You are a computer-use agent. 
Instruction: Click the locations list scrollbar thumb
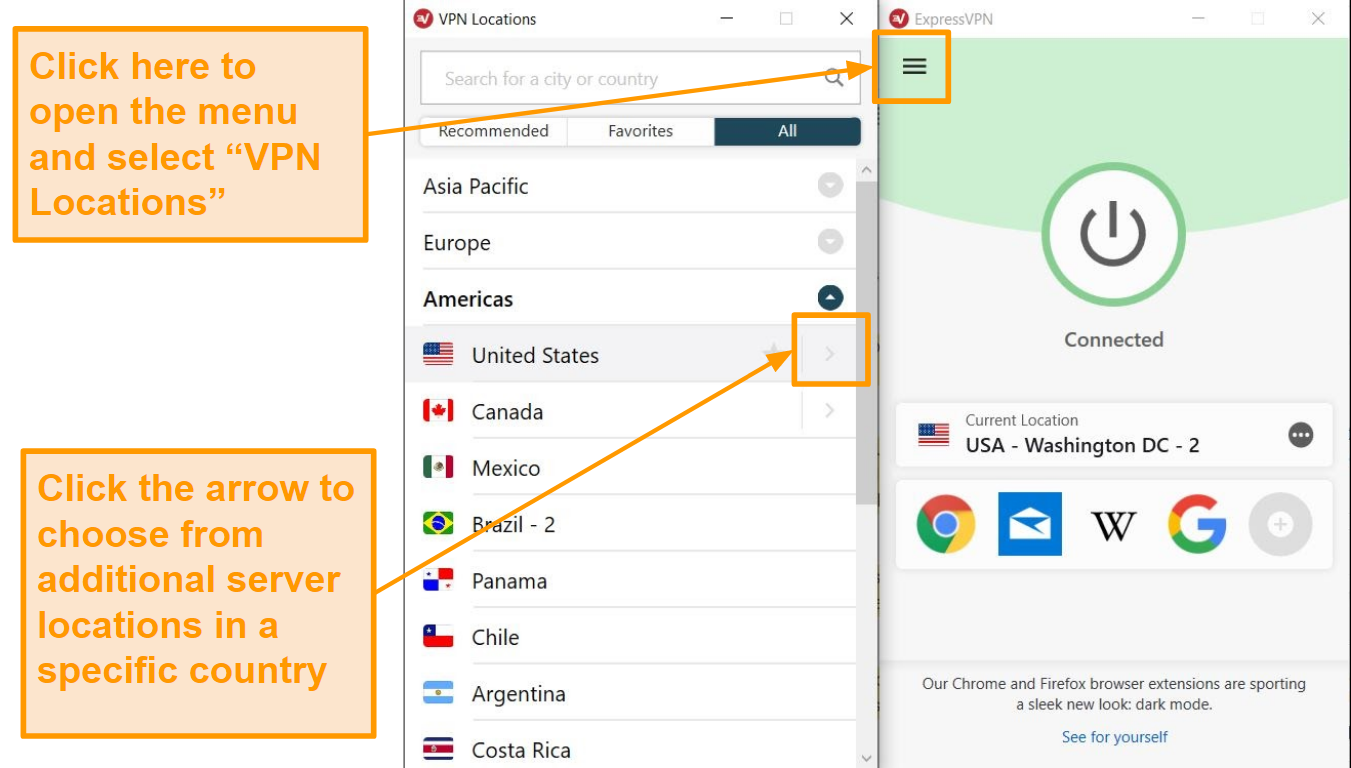pos(866,343)
